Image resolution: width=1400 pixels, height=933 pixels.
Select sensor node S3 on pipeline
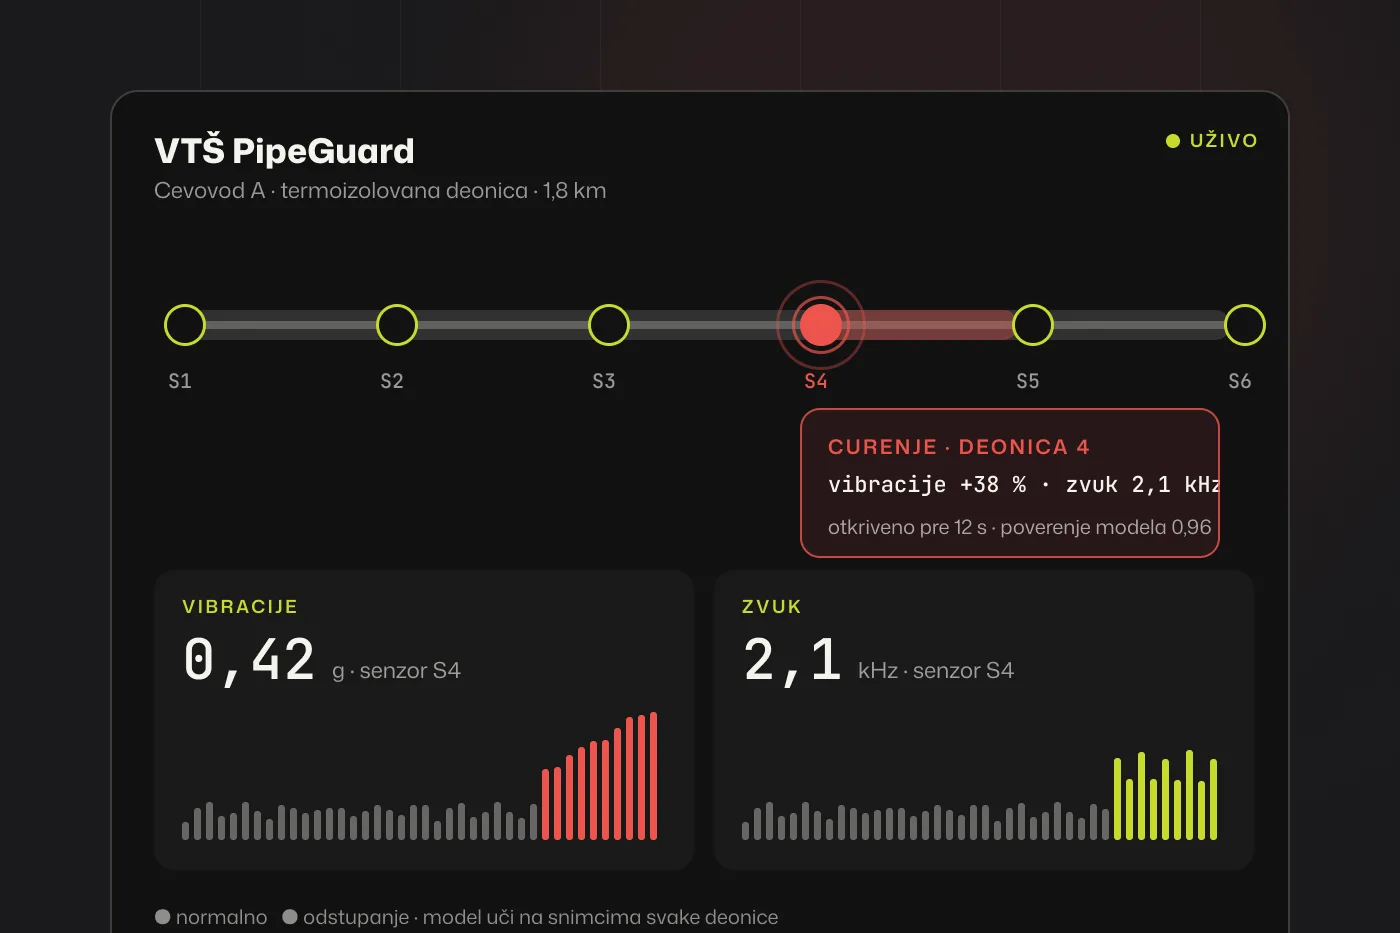[x=609, y=325]
